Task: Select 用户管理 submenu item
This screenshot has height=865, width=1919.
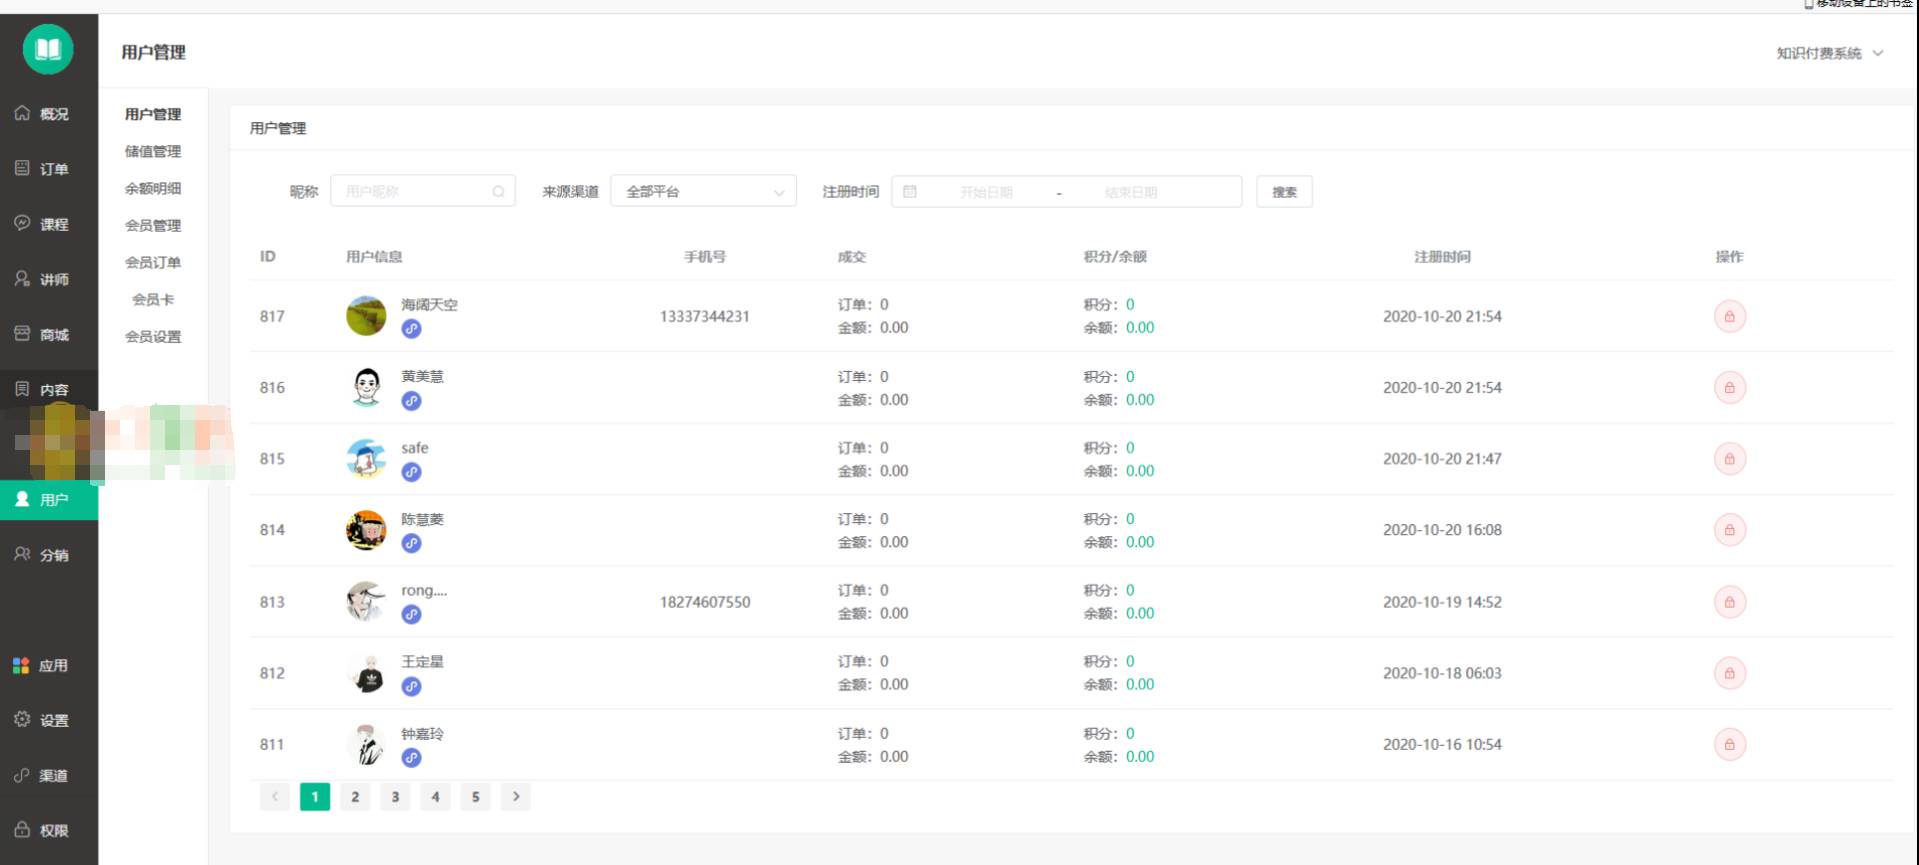Action: [153, 114]
